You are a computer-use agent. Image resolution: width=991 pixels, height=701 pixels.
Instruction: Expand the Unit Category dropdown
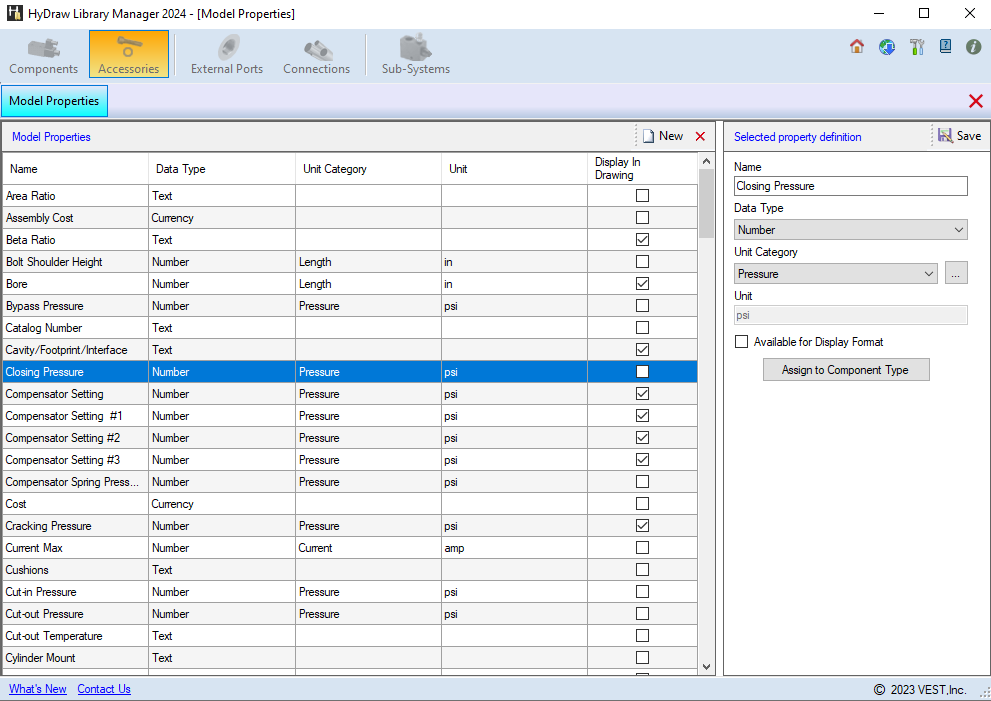[836, 274]
